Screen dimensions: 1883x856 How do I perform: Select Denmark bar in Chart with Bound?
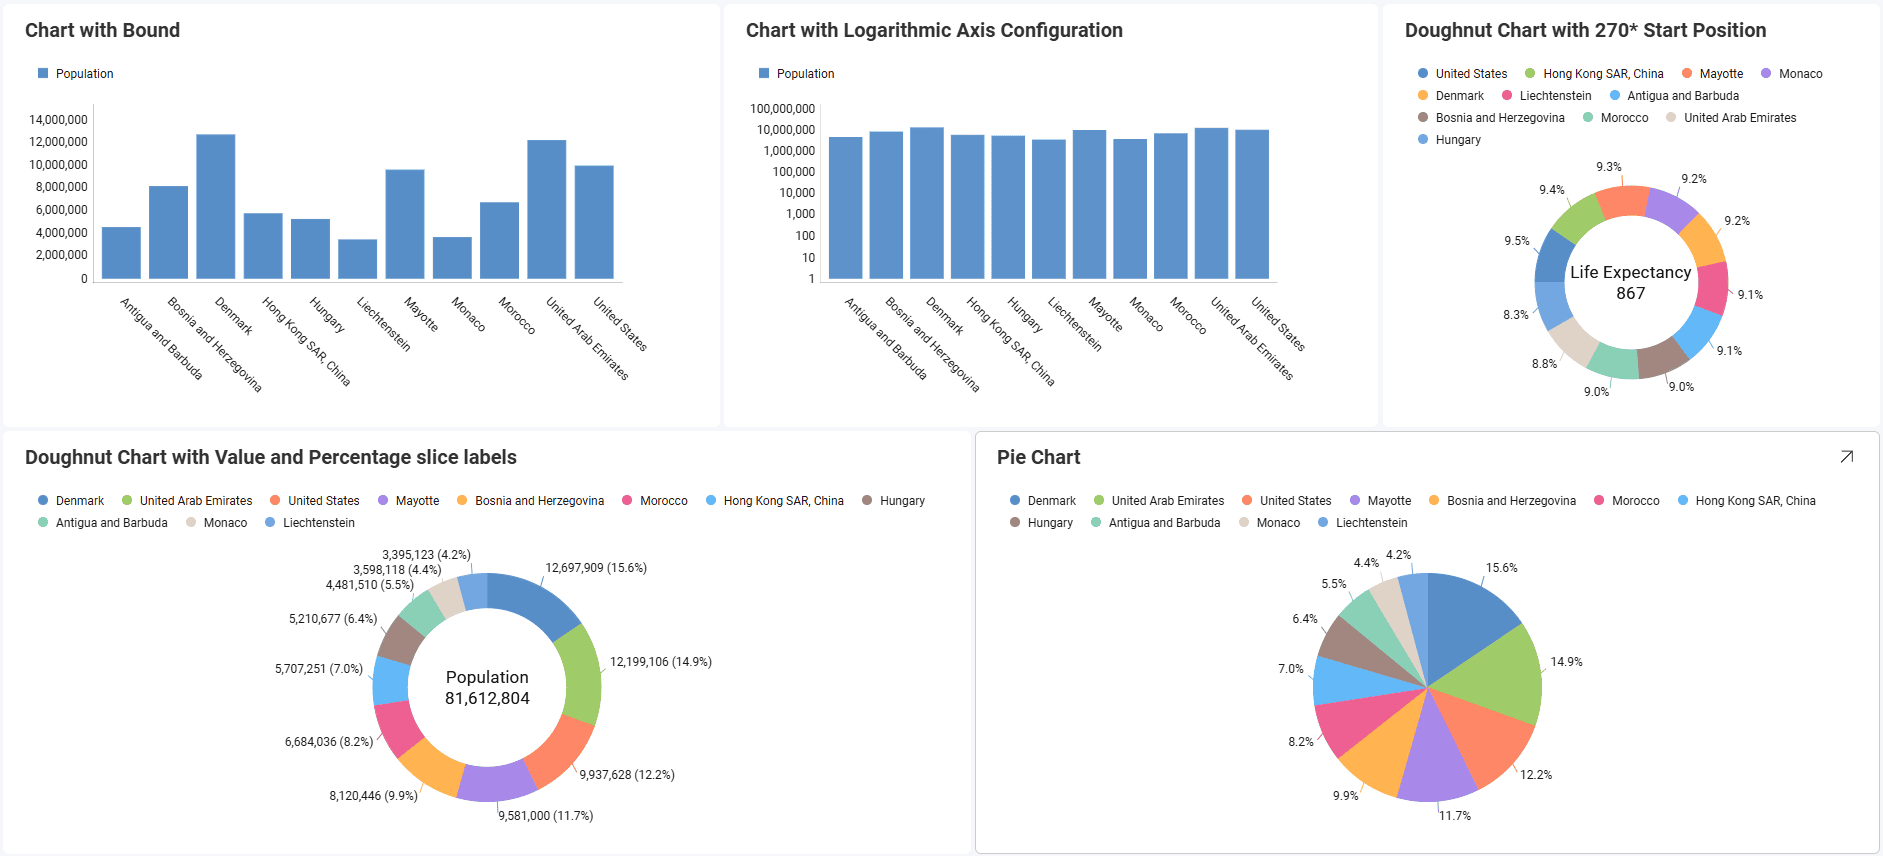tap(216, 207)
